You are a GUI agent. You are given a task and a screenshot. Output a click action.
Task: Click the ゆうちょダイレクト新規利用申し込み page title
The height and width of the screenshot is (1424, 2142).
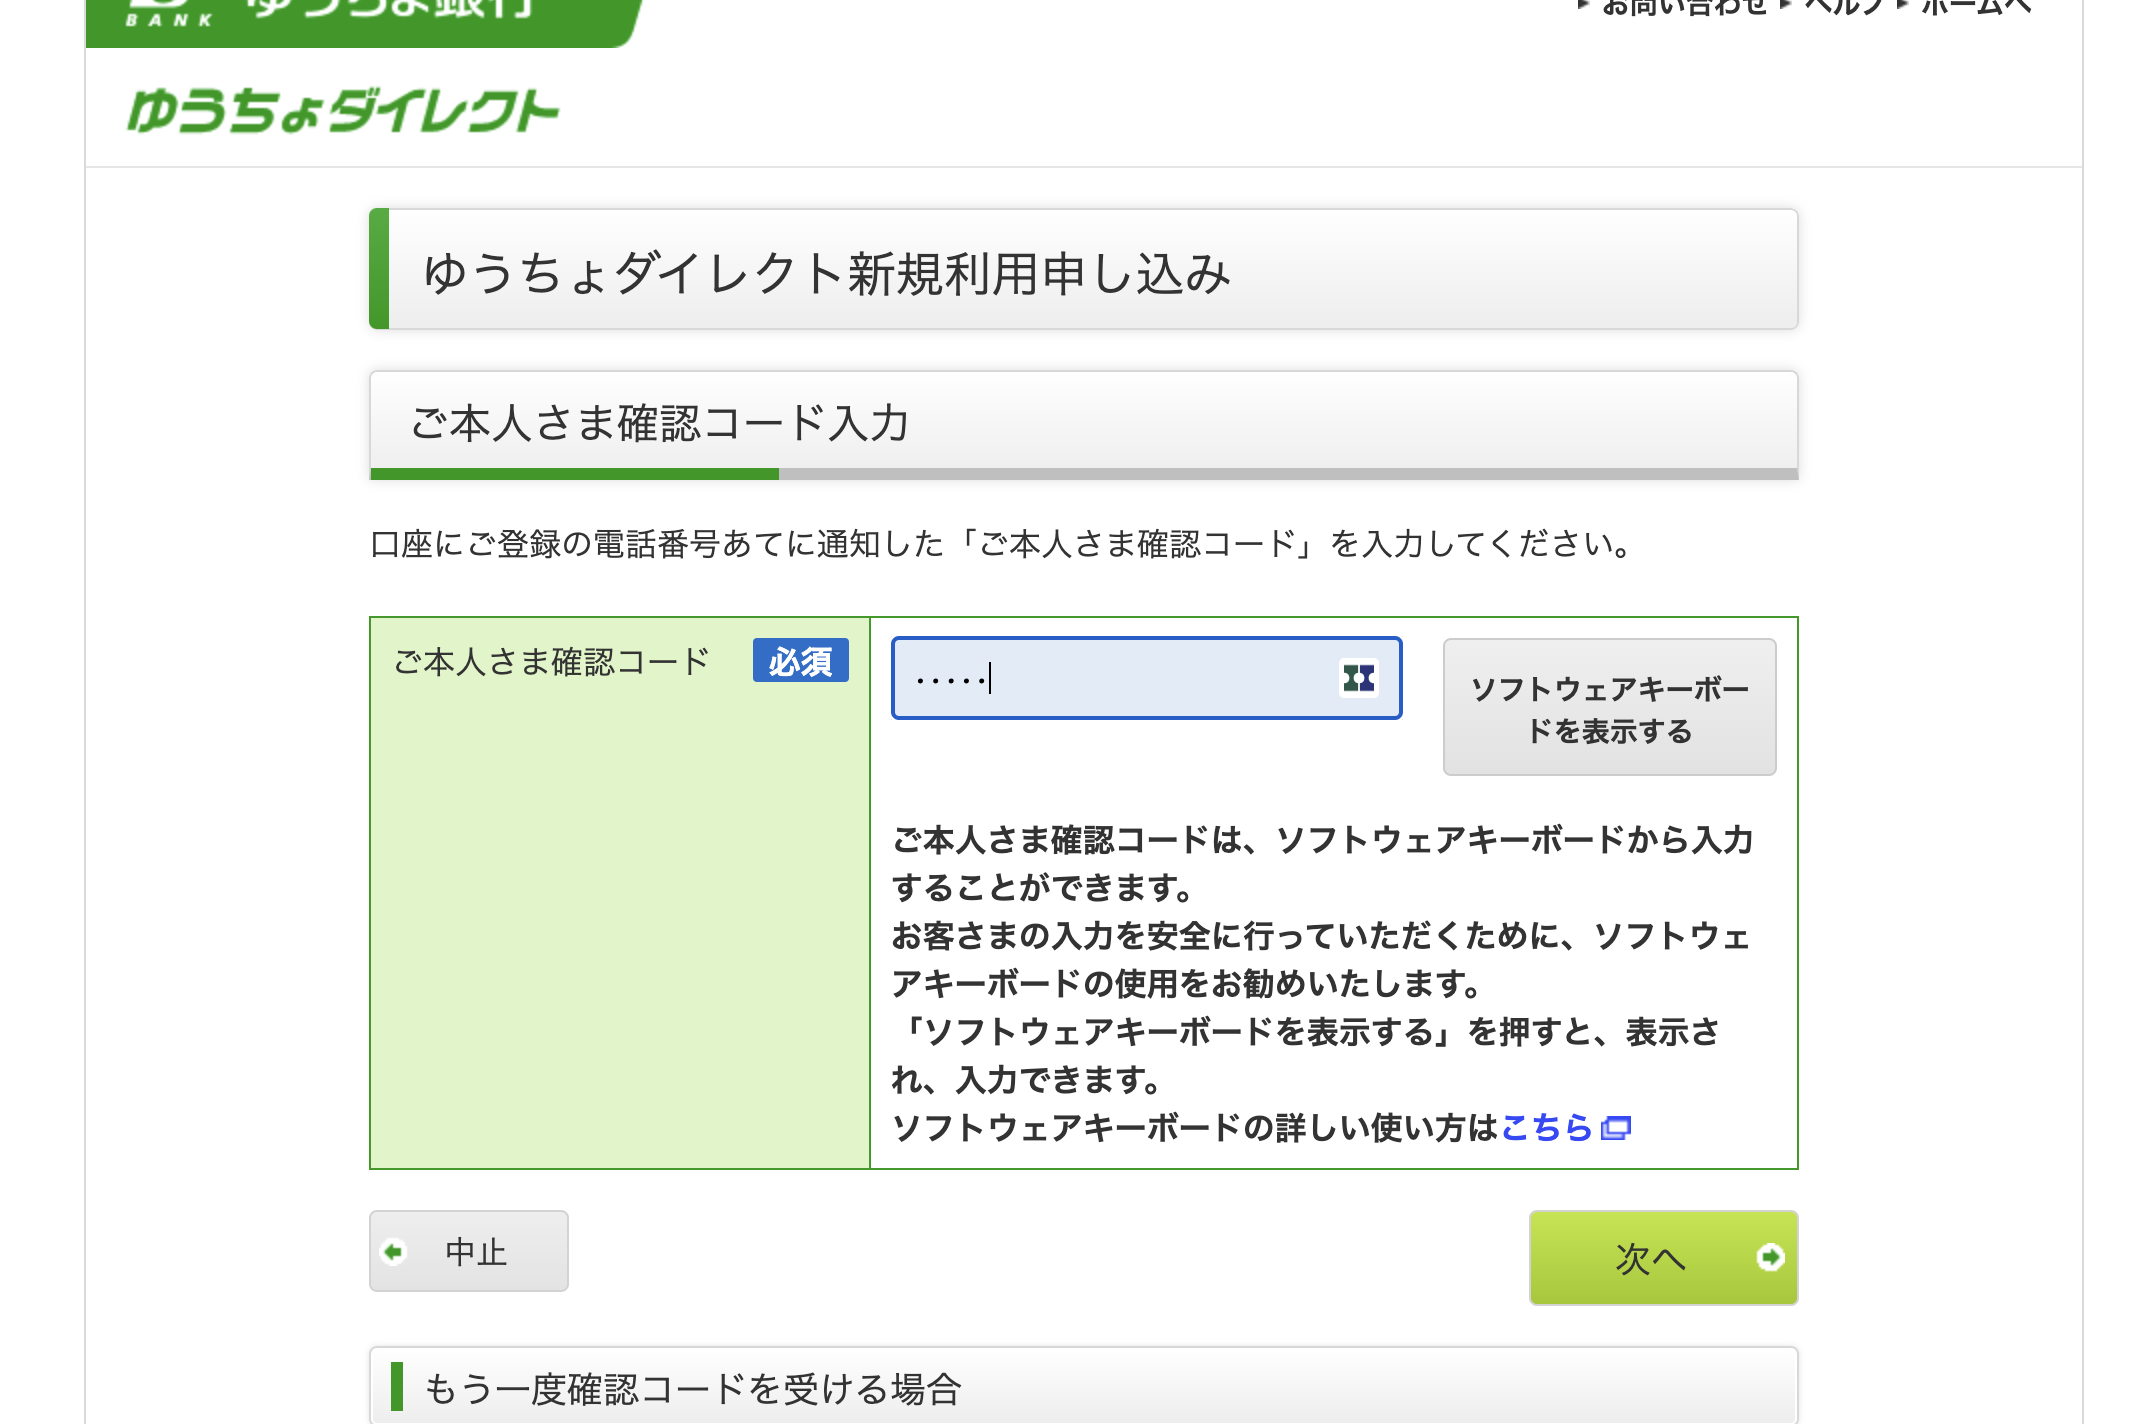point(826,272)
